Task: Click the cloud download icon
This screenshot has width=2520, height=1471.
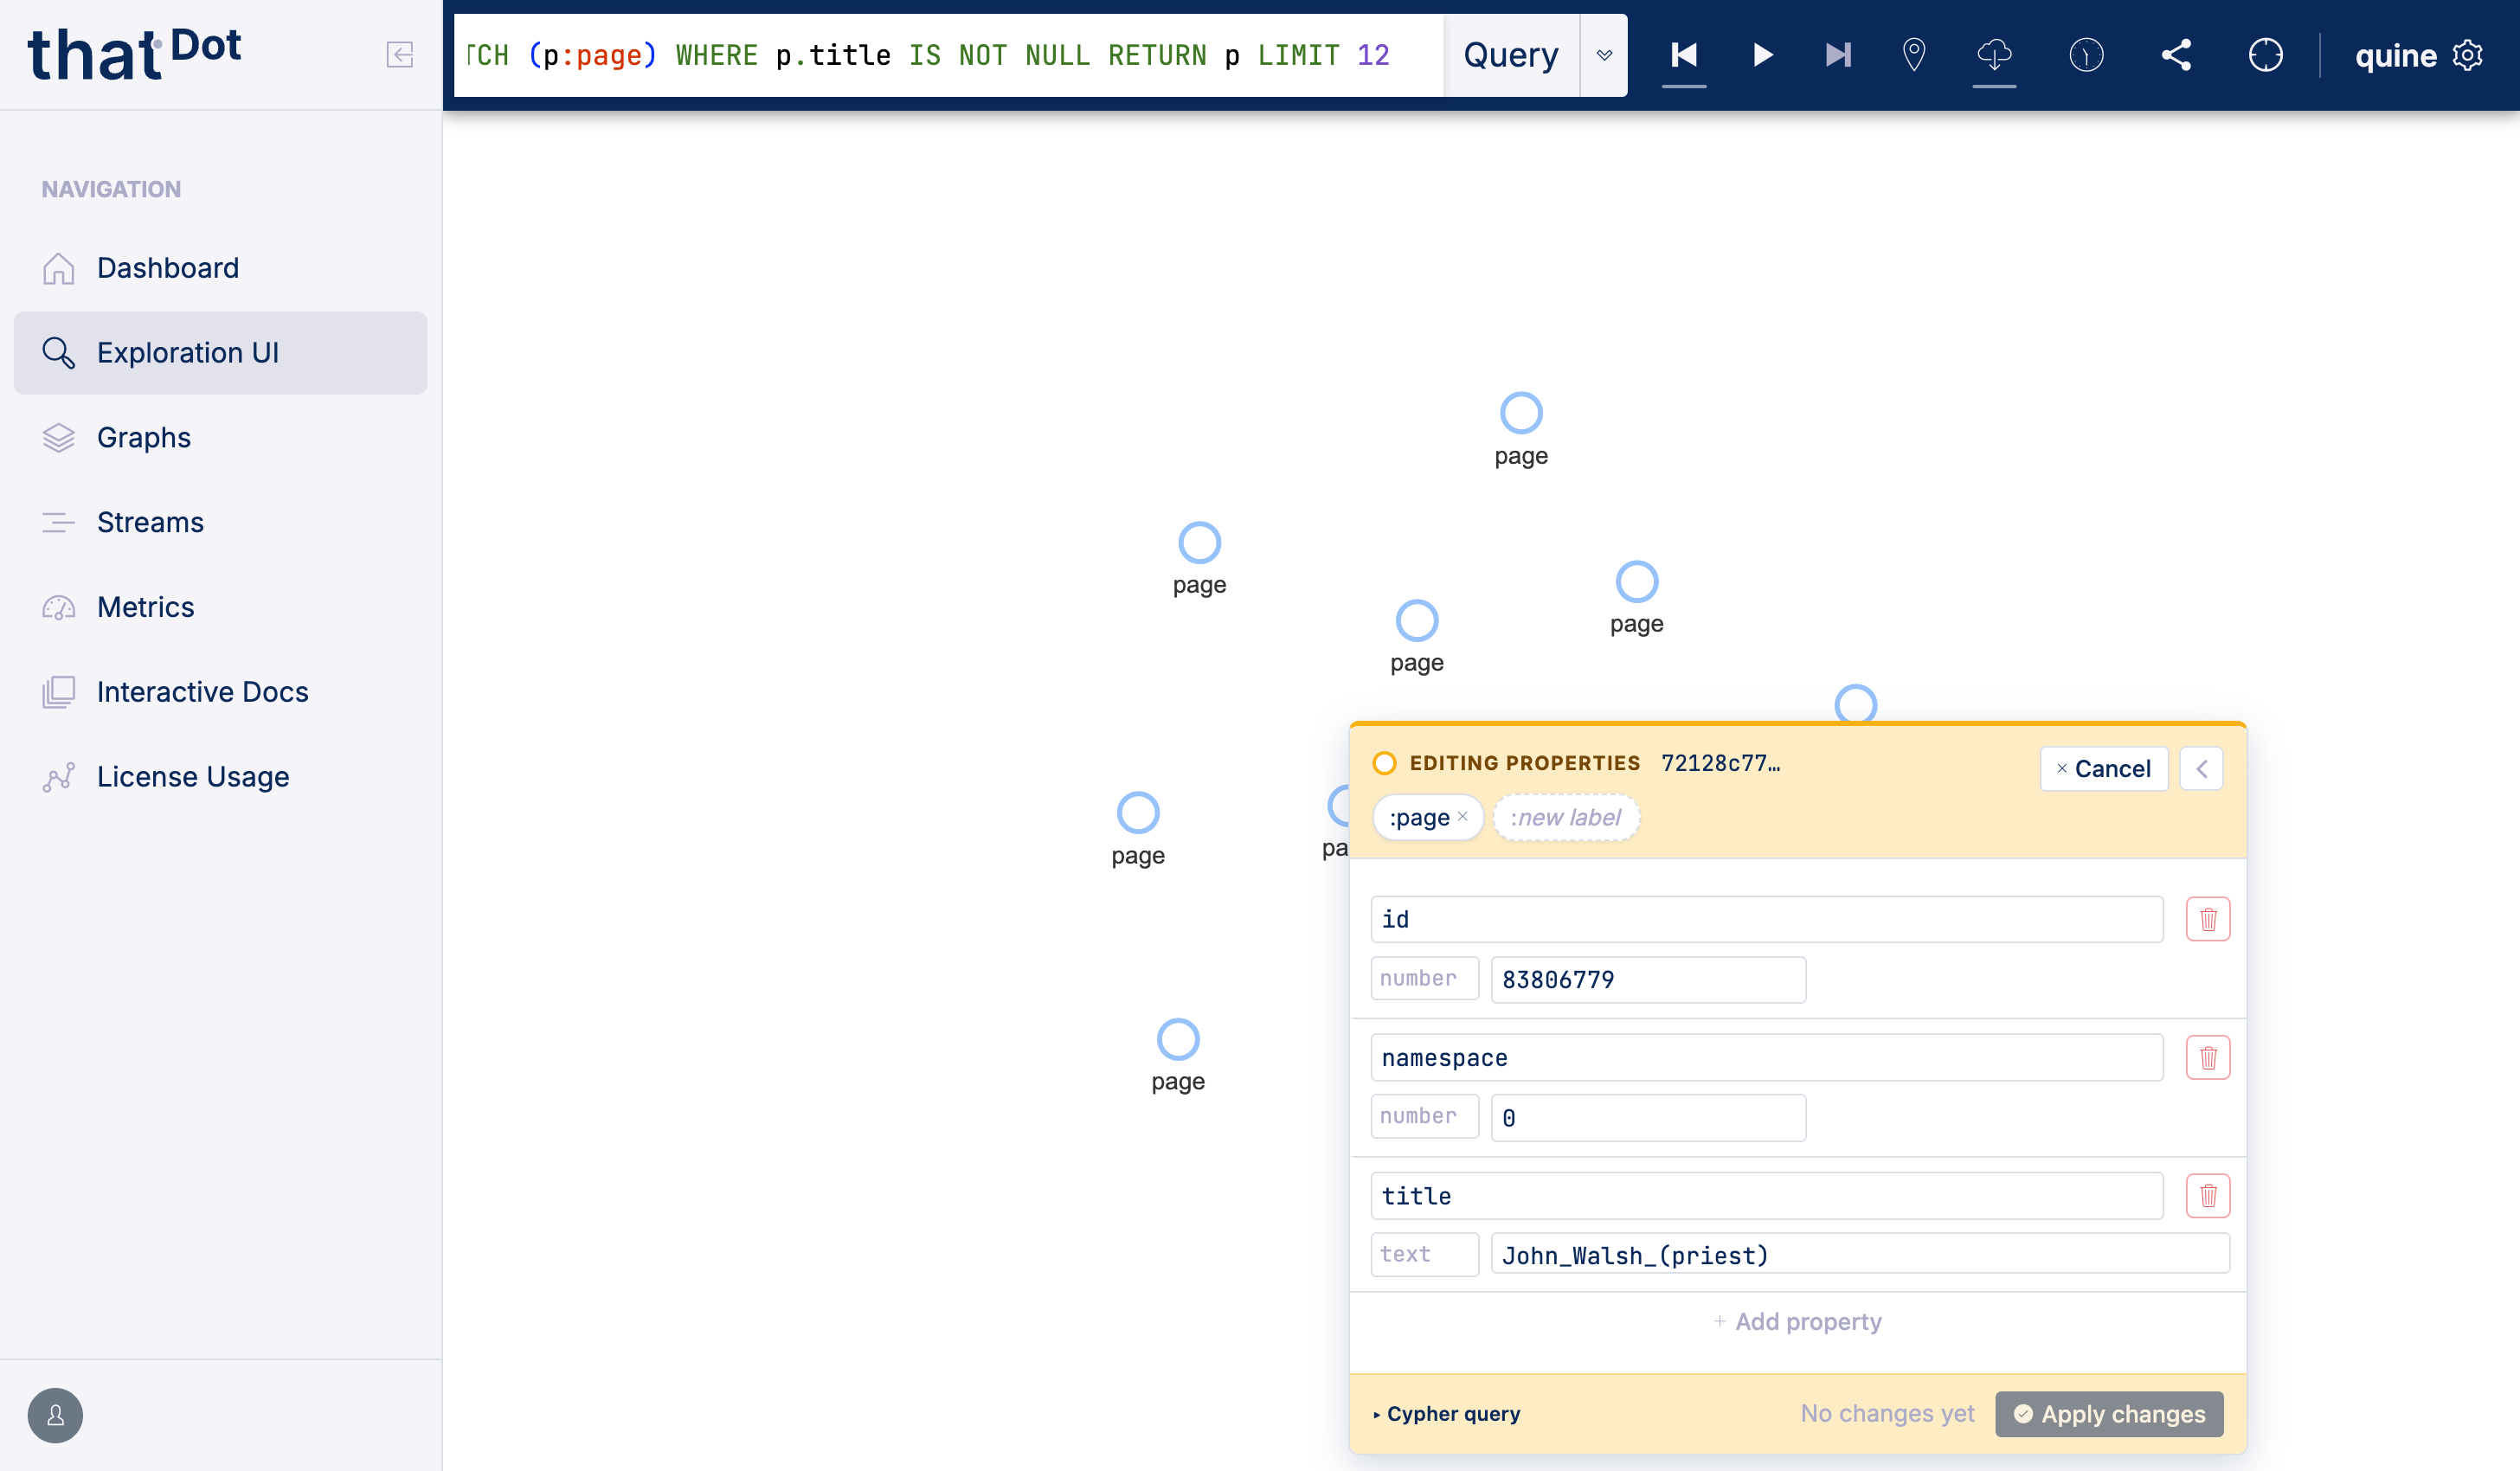Action: pos(1994,54)
